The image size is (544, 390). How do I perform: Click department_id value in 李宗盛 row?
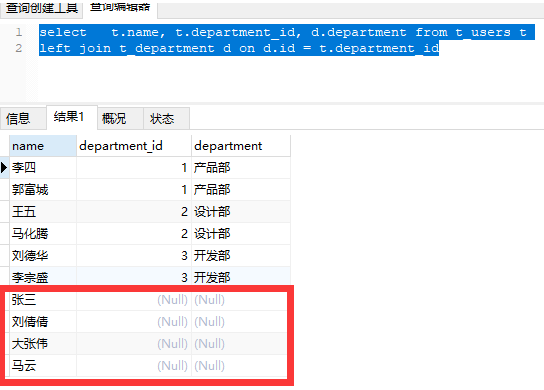pyautogui.click(x=134, y=277)
